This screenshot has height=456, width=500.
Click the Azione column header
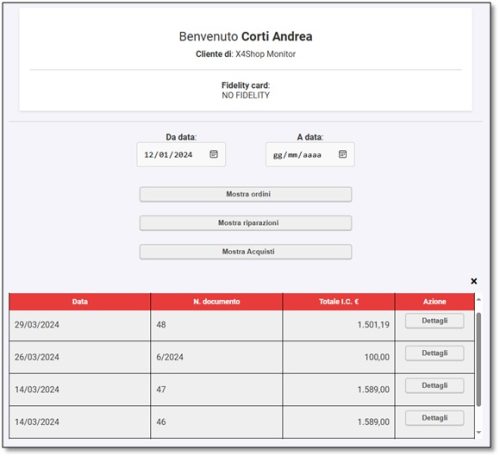(x=435, y=302)
